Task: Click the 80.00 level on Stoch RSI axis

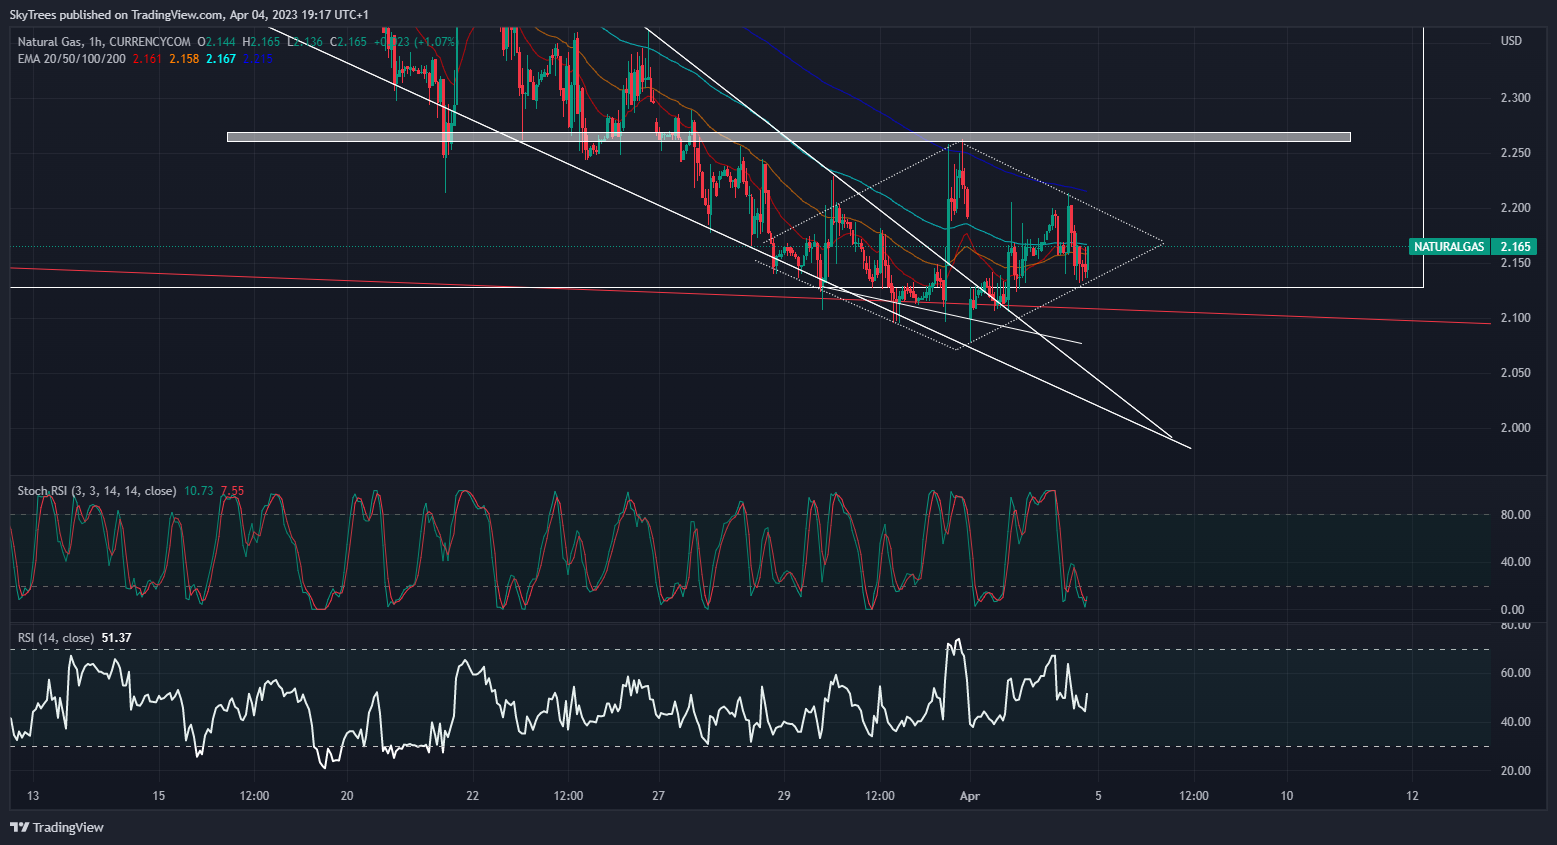Action: [x=1515, y=515]
